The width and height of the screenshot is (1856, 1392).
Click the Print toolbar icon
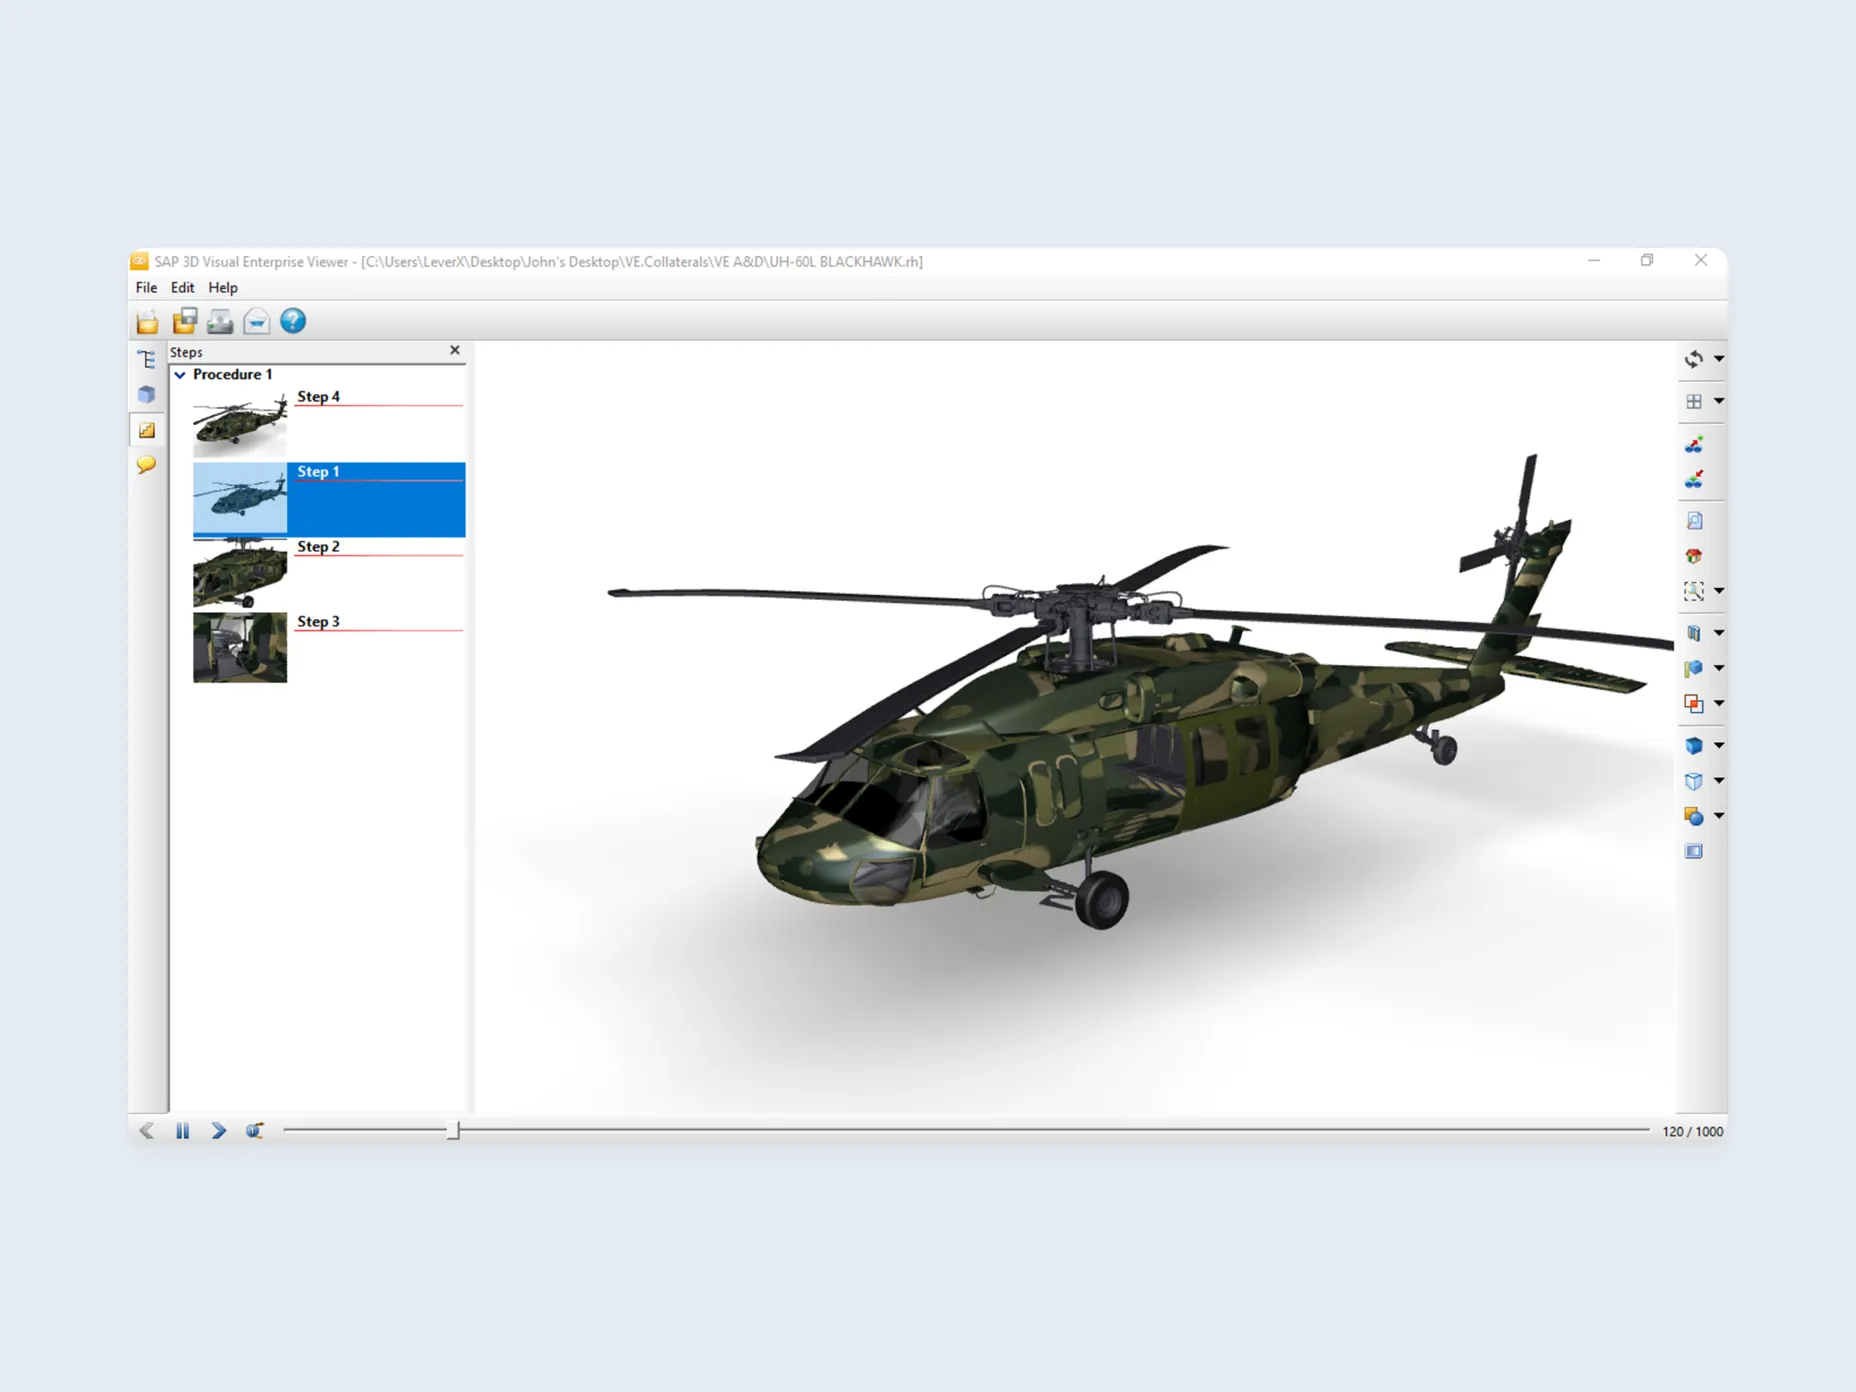coord(220,321)
